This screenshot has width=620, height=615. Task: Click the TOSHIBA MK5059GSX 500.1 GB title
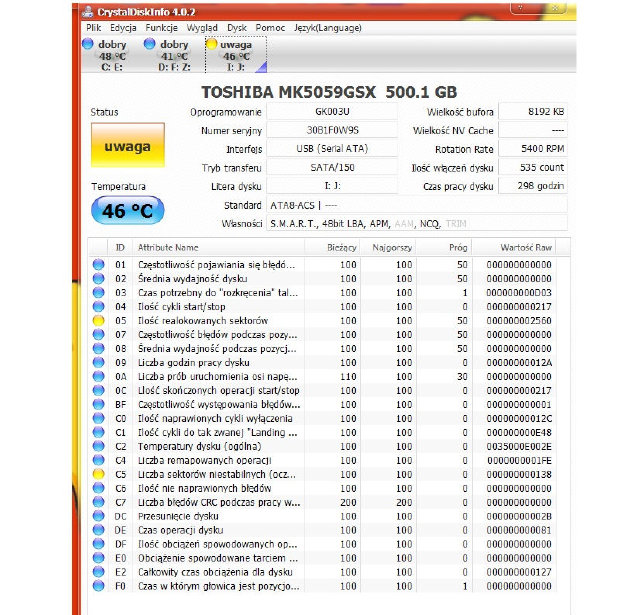(329, 92)
